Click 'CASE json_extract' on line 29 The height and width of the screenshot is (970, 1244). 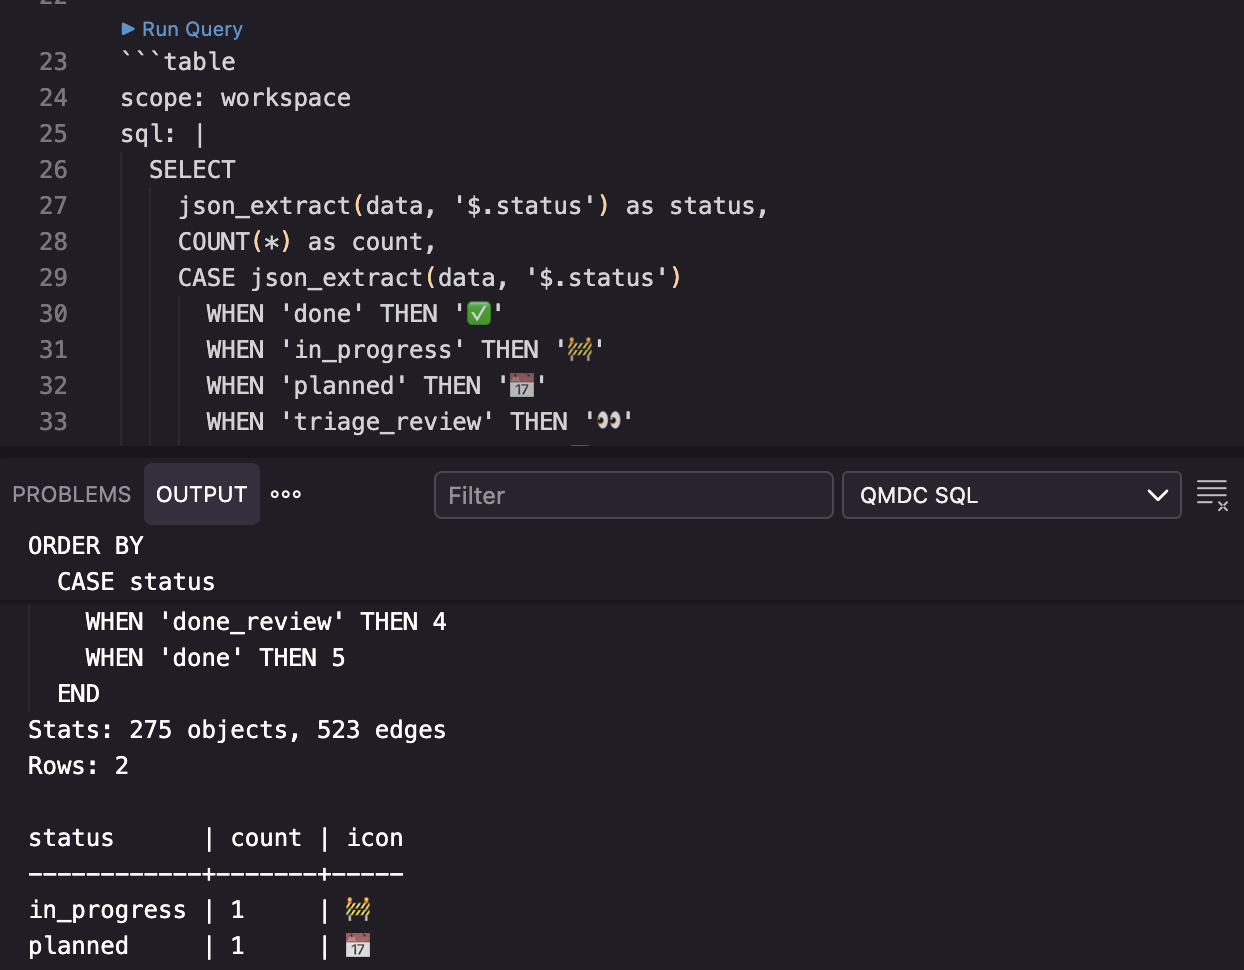pos(300,278)
